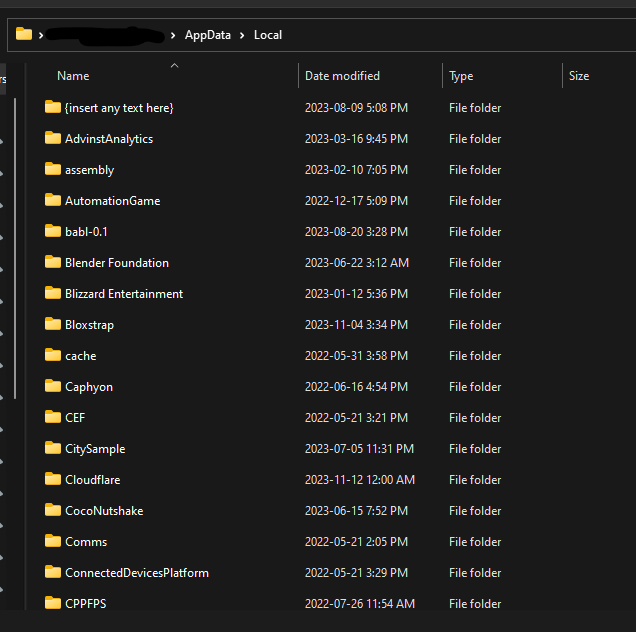Click the Bloxstrap folder name

[x=90, y=325]
